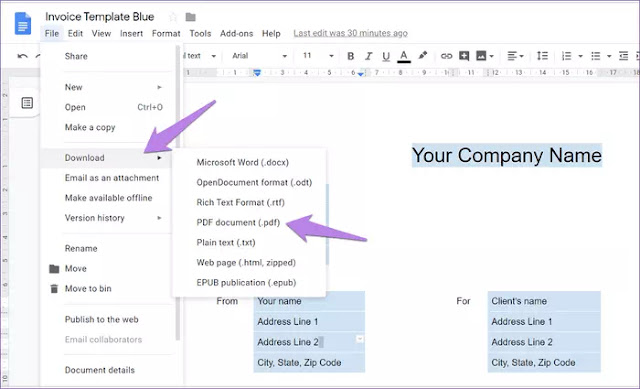Screen dimensions: 640x389
Task: Star the Invoice Template Blue document
Action: pyautogui.click(x=173, y=17)
